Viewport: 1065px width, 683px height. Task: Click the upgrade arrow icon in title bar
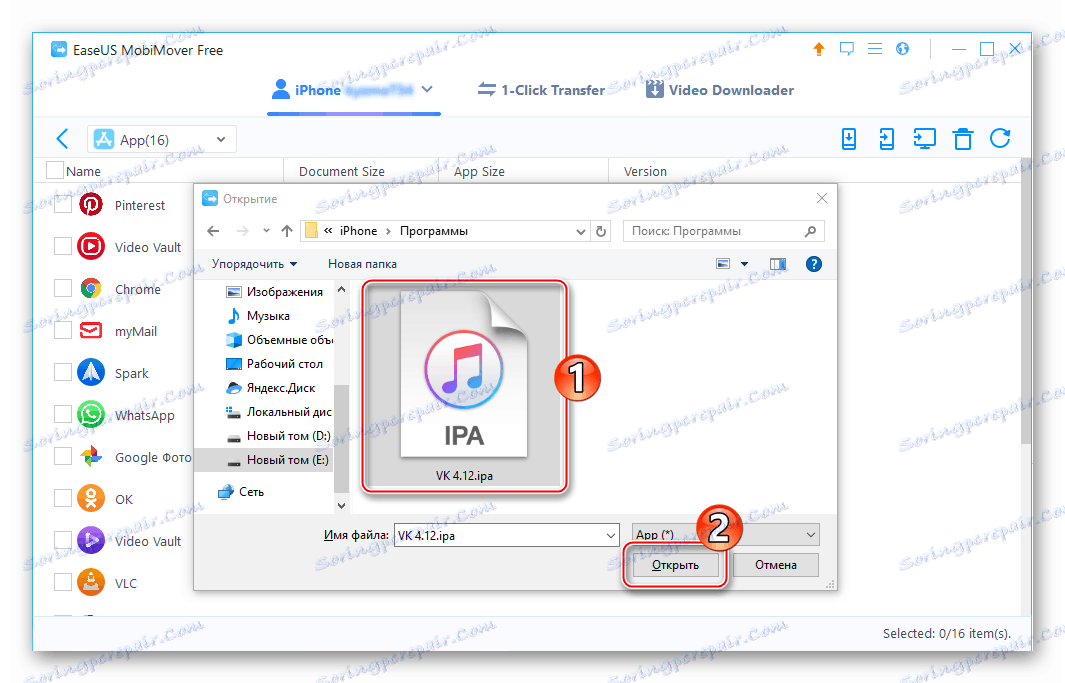(818, 49)
